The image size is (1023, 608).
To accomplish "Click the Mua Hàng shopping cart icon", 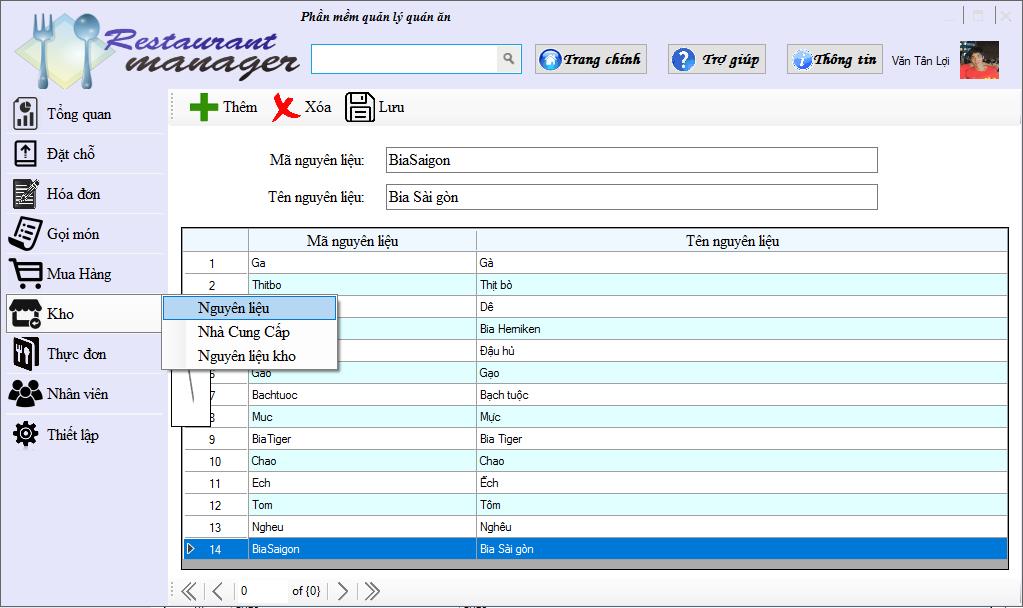I will click(25, 274).
